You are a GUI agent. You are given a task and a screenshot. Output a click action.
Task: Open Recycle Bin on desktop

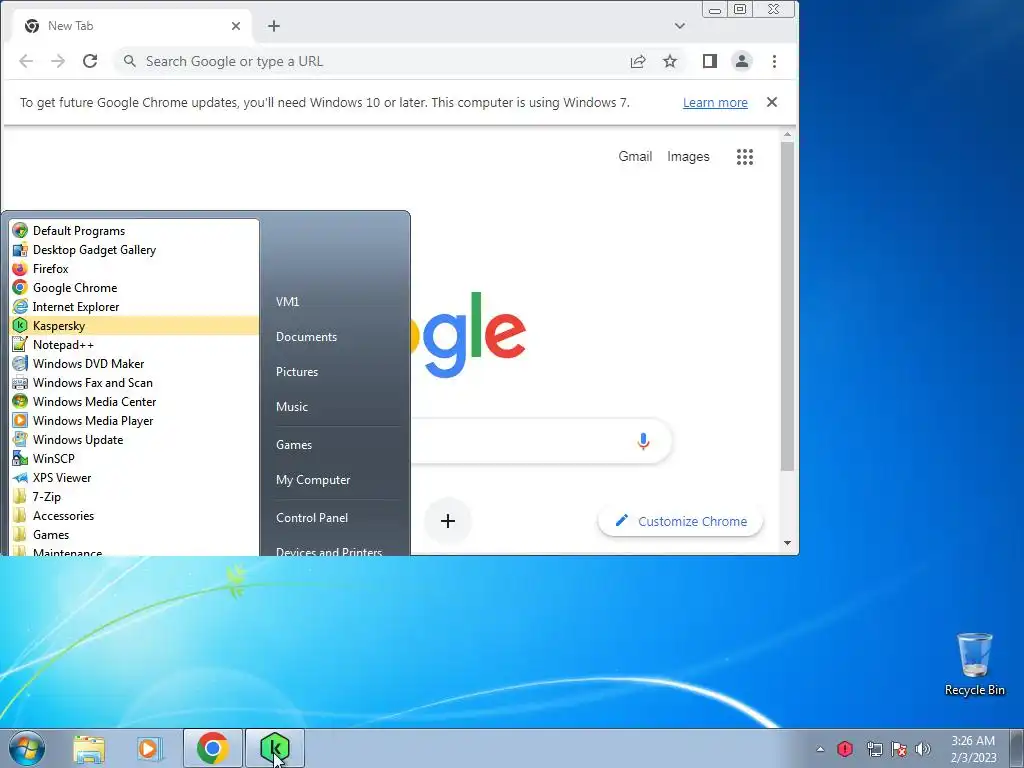coord(974,664)
